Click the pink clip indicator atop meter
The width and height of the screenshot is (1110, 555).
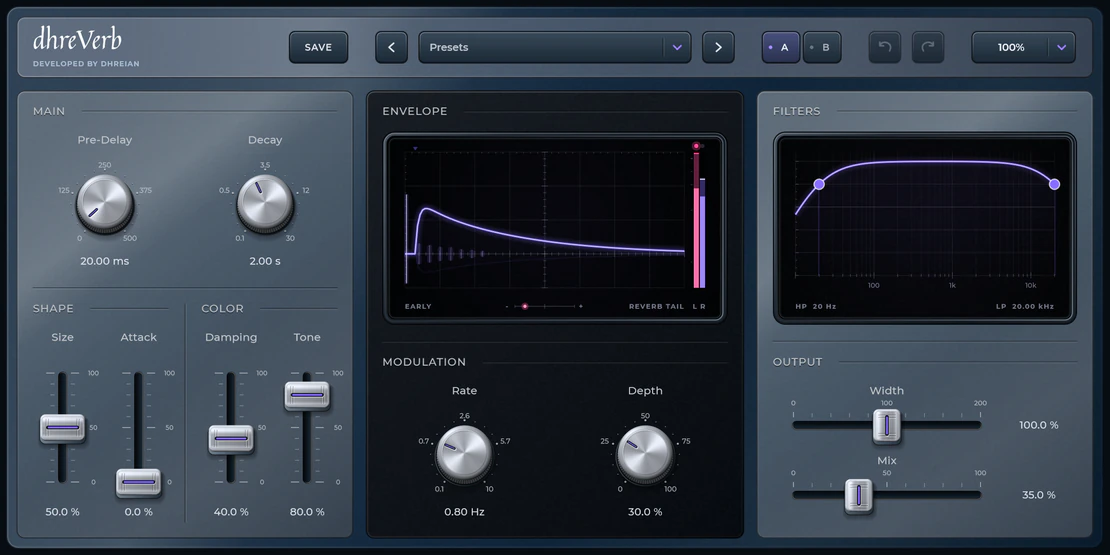pyautogui.click(x=696, y=146)
